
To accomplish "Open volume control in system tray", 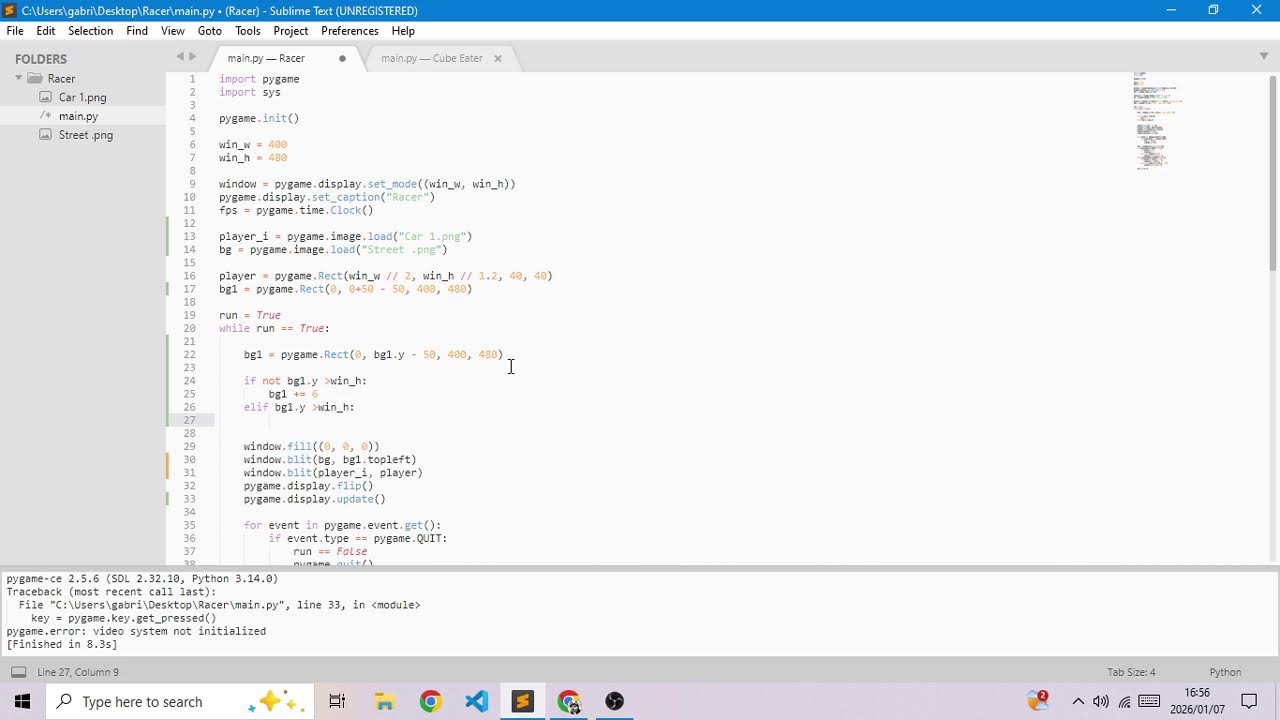I will click(x=1101, y=701).
